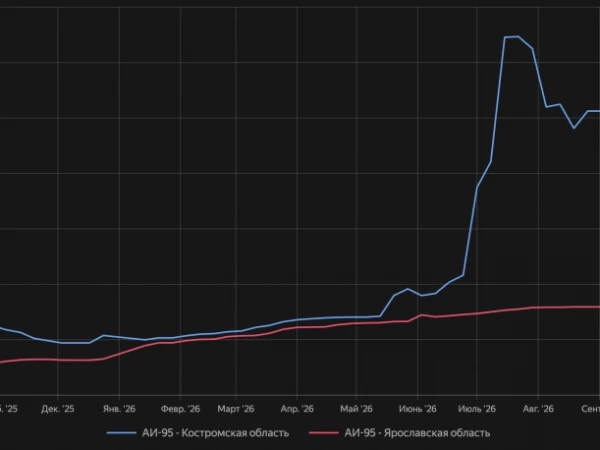
Task: Click blue line swatch for Костромская область
Action: pos(121,433)
